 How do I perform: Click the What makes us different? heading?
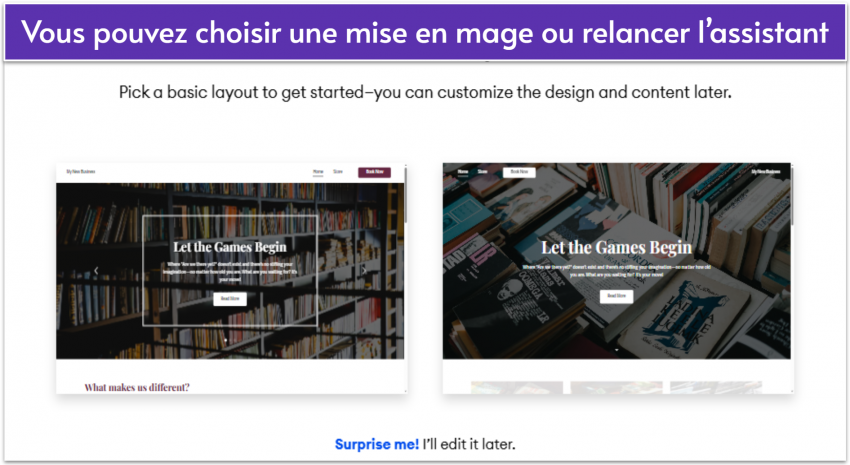tap(137, 388)
